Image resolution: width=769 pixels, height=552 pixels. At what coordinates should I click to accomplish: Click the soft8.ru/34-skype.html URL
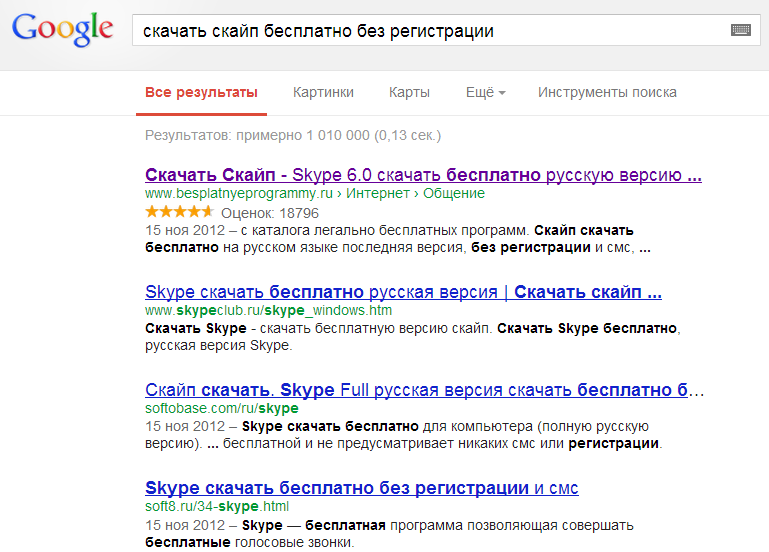coord(217,506)
